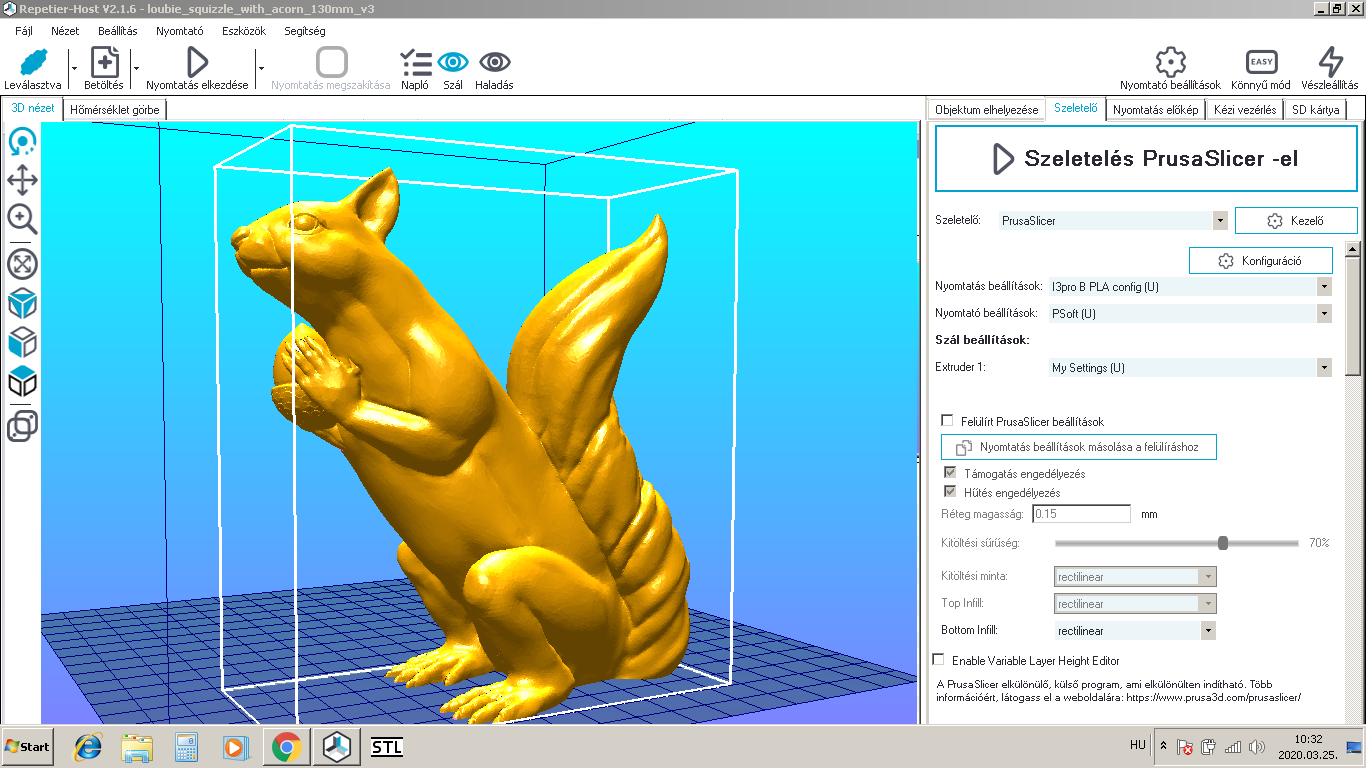
Task: Switch to Kézi vezérlés tab
Action: (1245, 109)
